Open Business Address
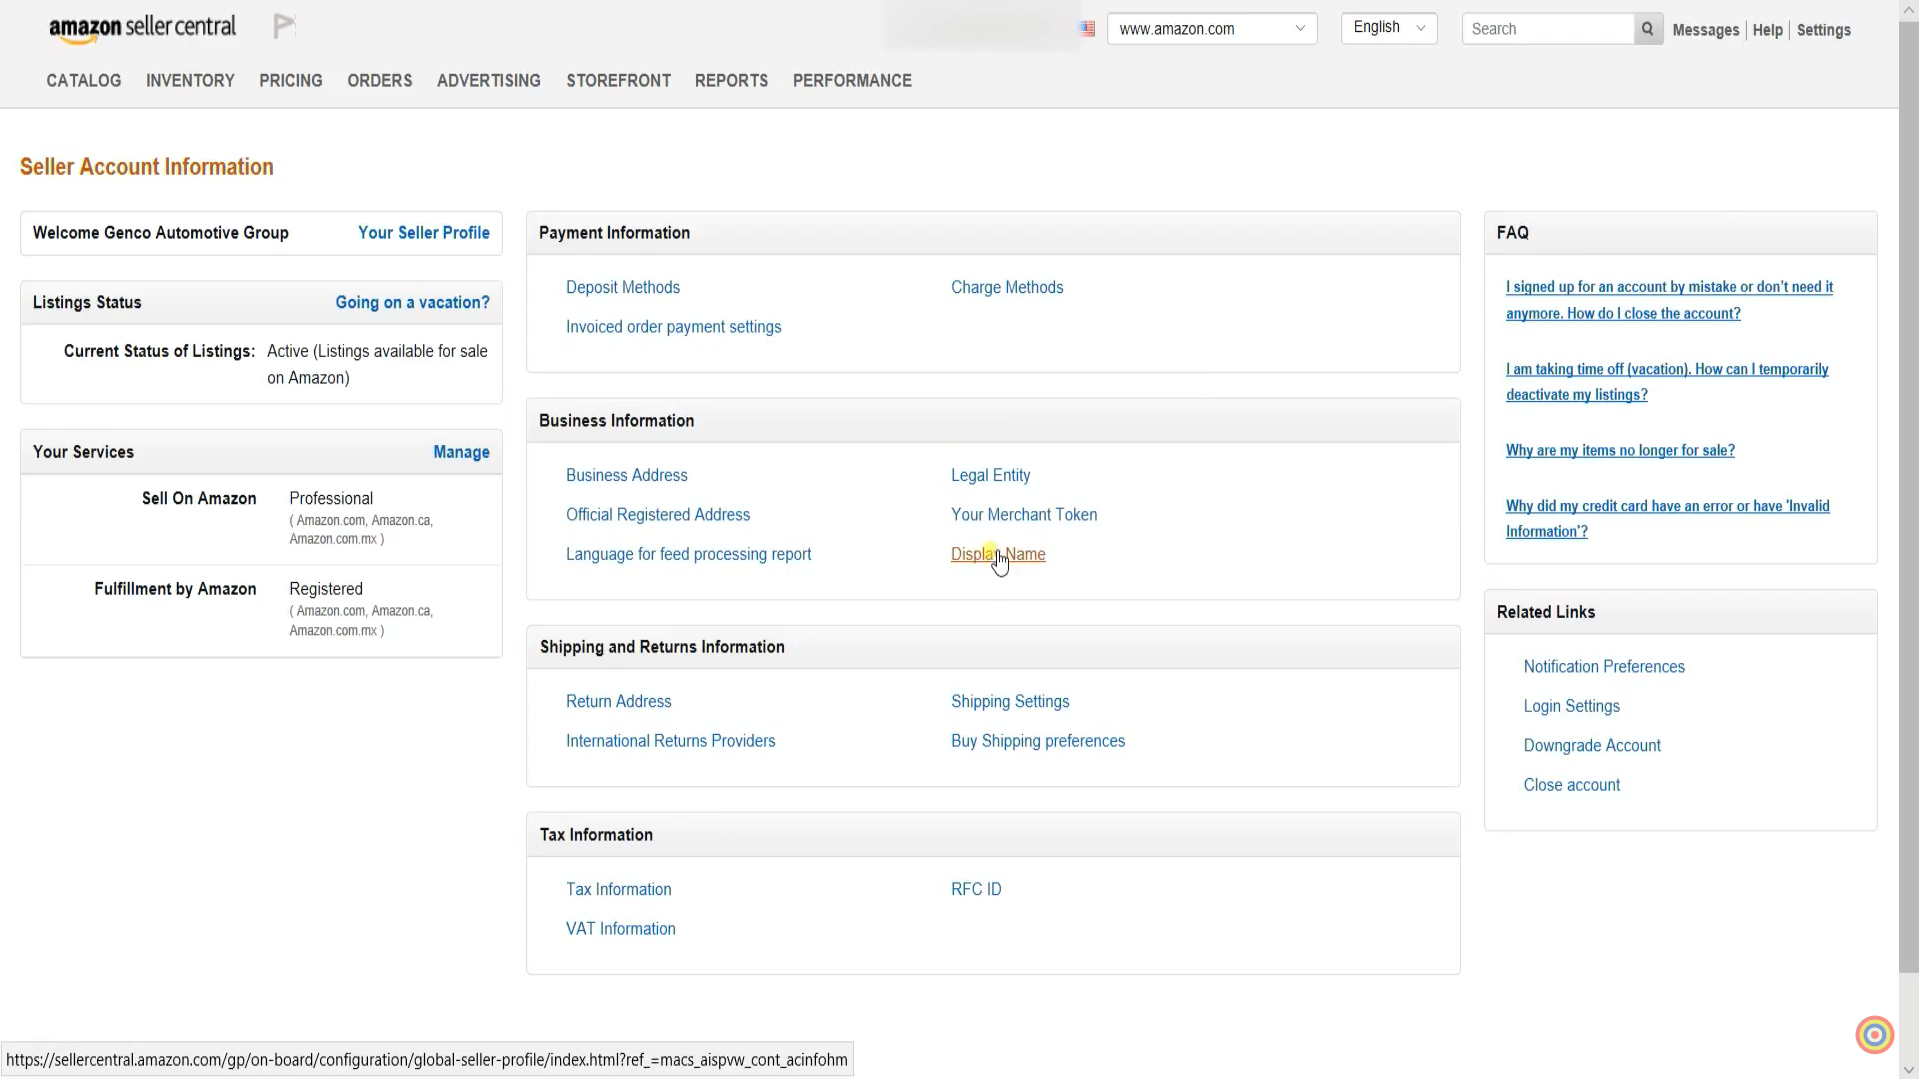The image size is (1919, 1079). coord(627,476)
